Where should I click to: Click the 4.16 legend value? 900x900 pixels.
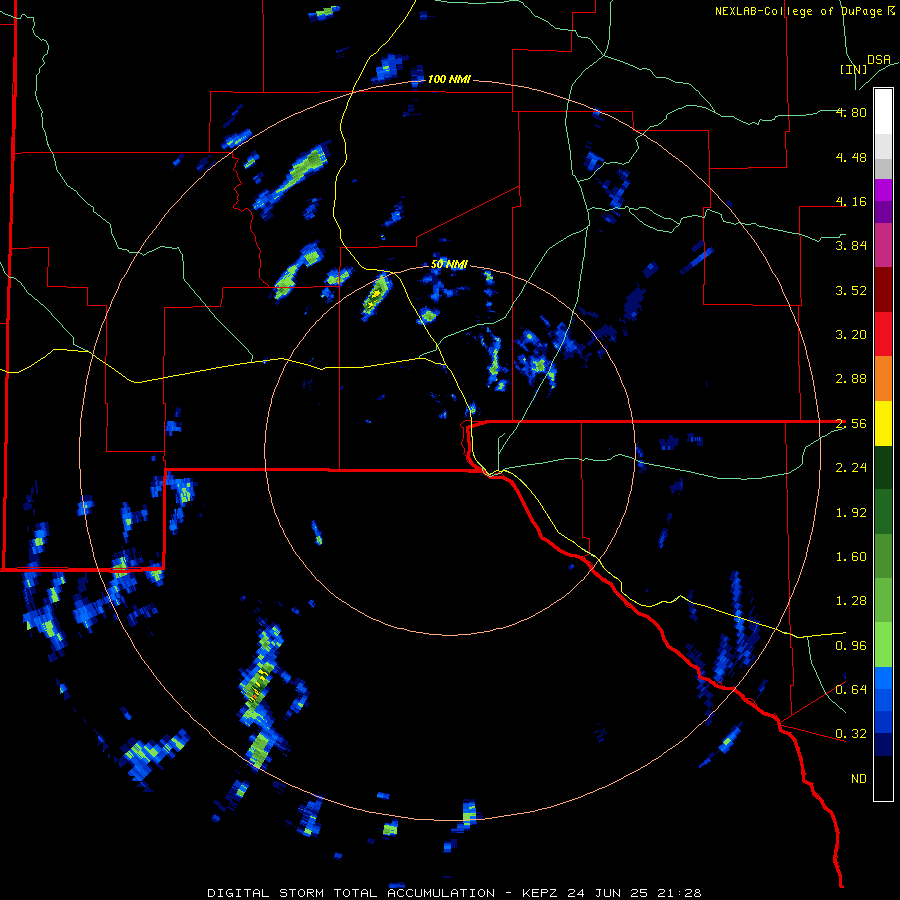point(851,201)
